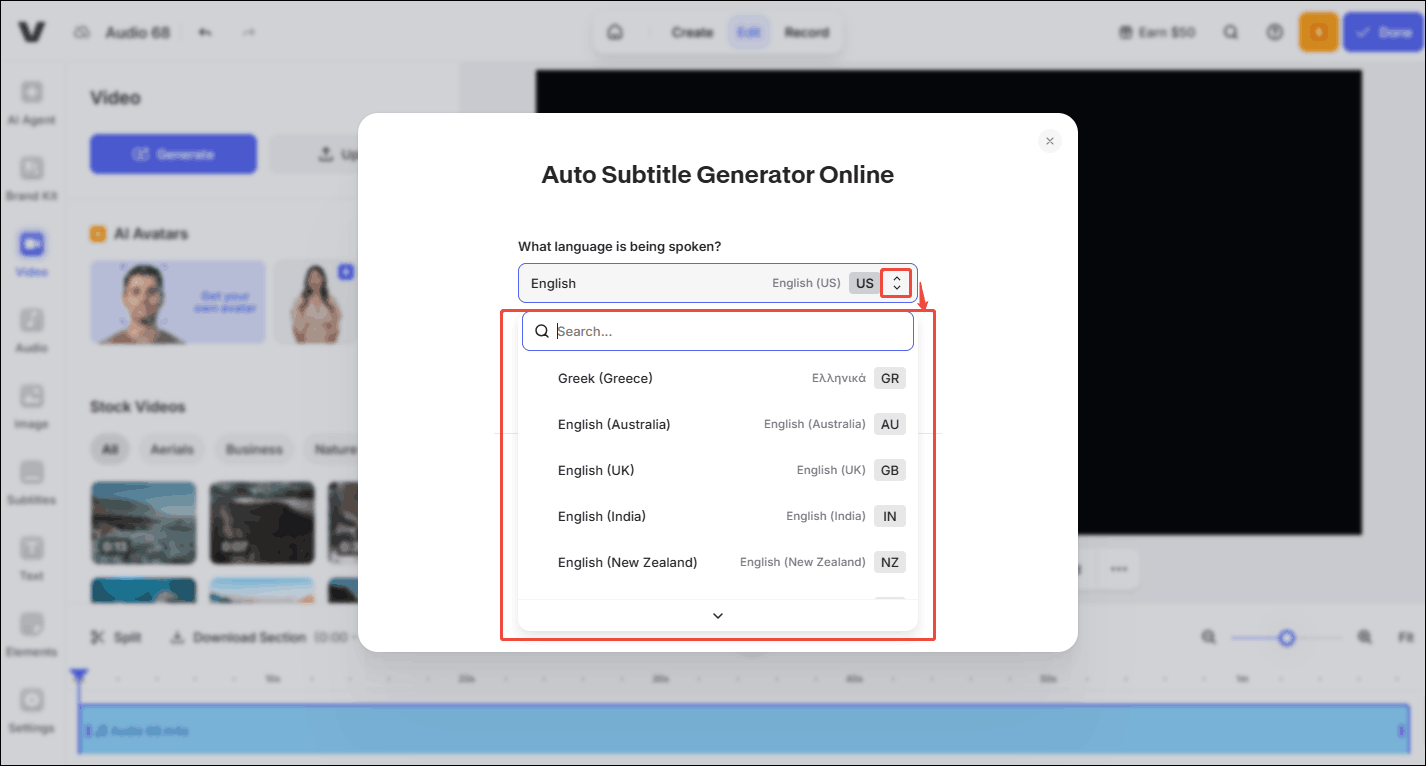The image size is (1426, 766).
Task: Close the Auto Subtitle Generator dialog
Action: [1049, 141]
